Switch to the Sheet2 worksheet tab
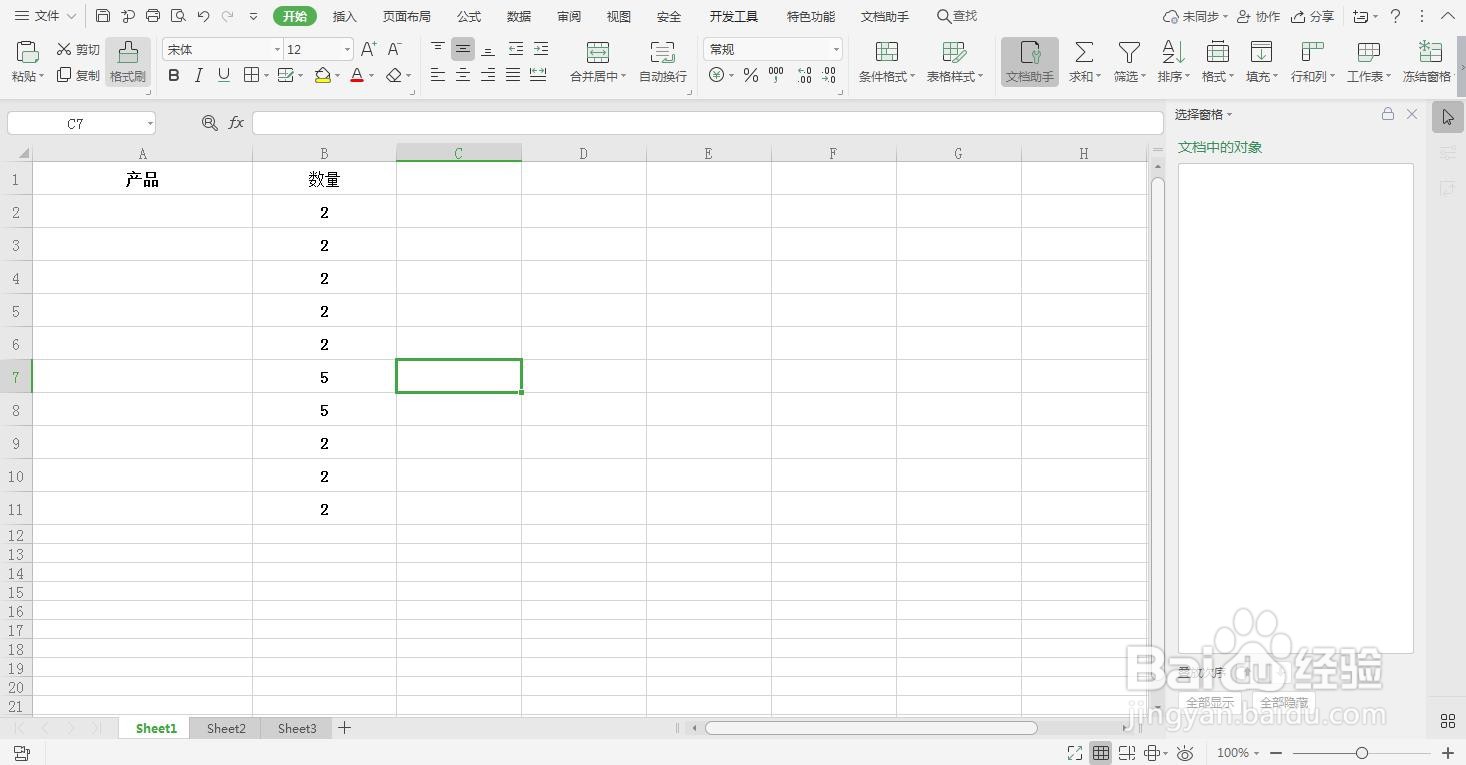The height and width of the screenshot is (765, 1466). click(x=226, y=728)
